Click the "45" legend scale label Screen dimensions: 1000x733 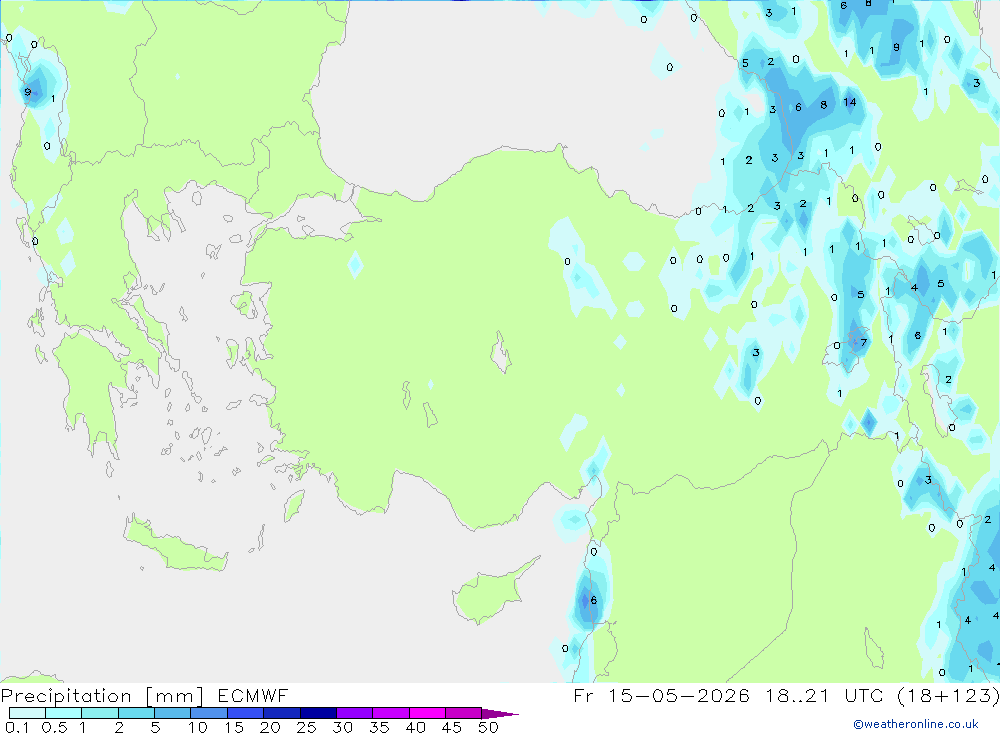click(x=452, y=727)
